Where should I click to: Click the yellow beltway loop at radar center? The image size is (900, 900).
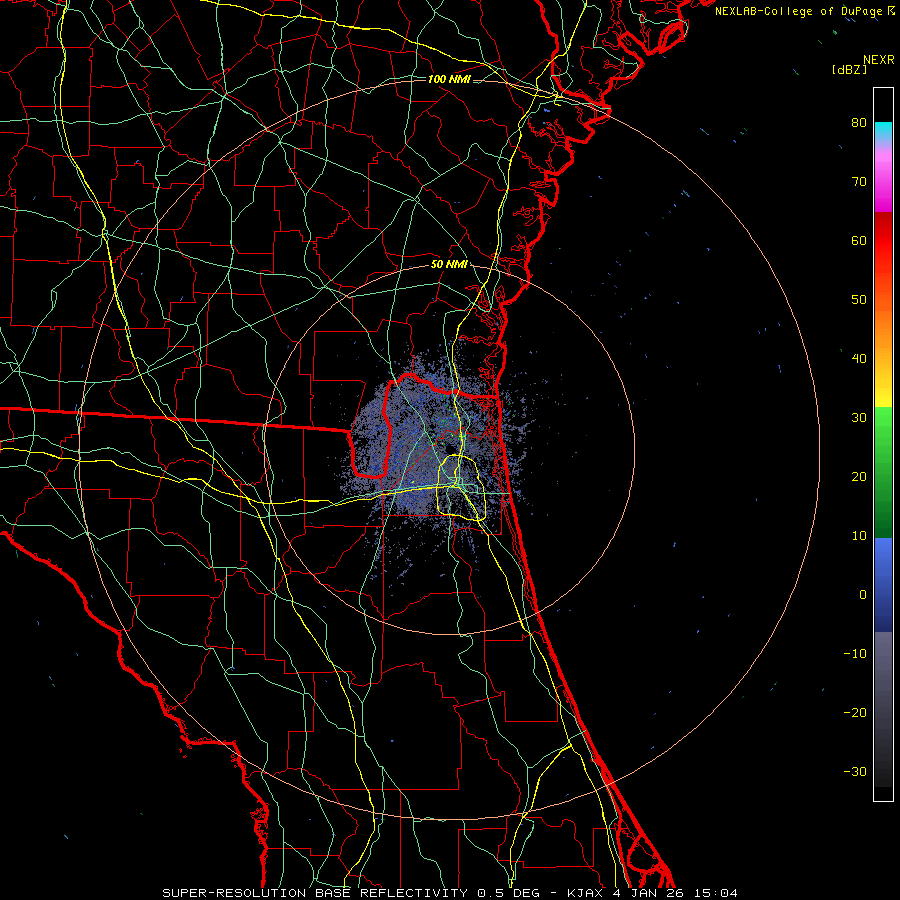(462, 487)
